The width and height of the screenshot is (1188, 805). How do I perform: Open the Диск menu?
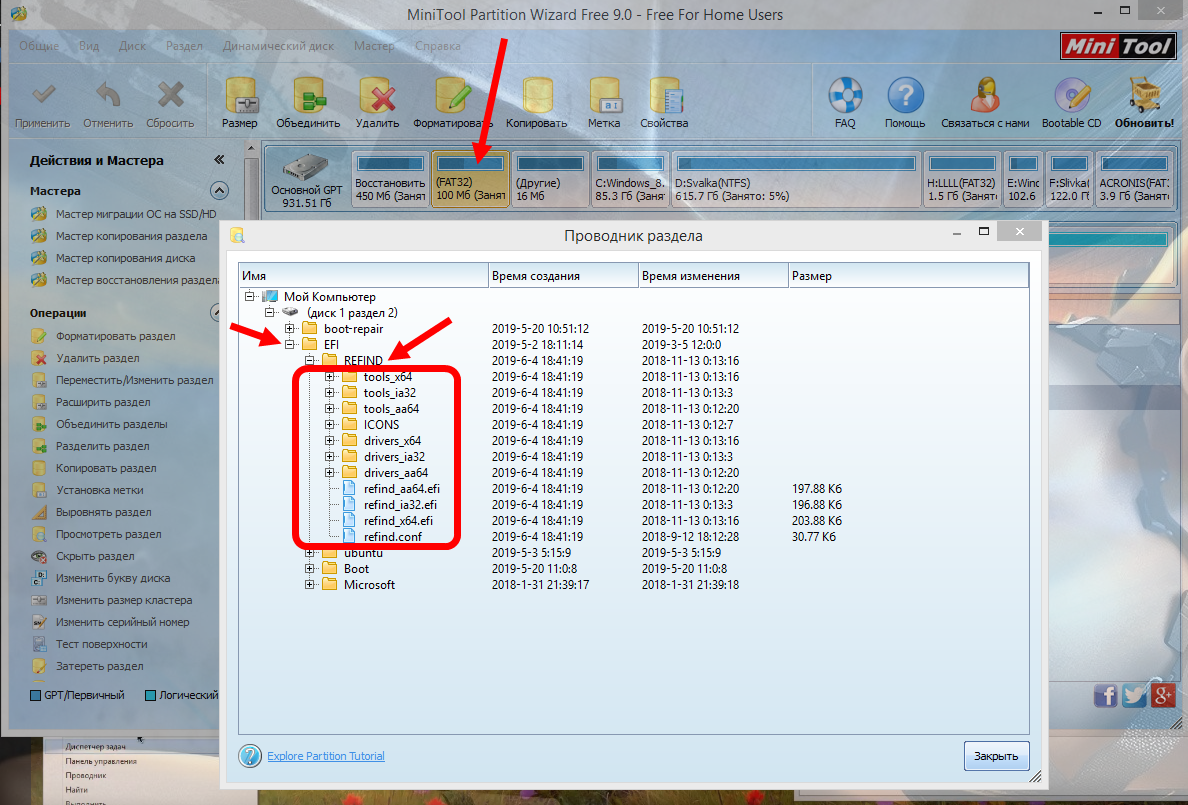[132, 45]
